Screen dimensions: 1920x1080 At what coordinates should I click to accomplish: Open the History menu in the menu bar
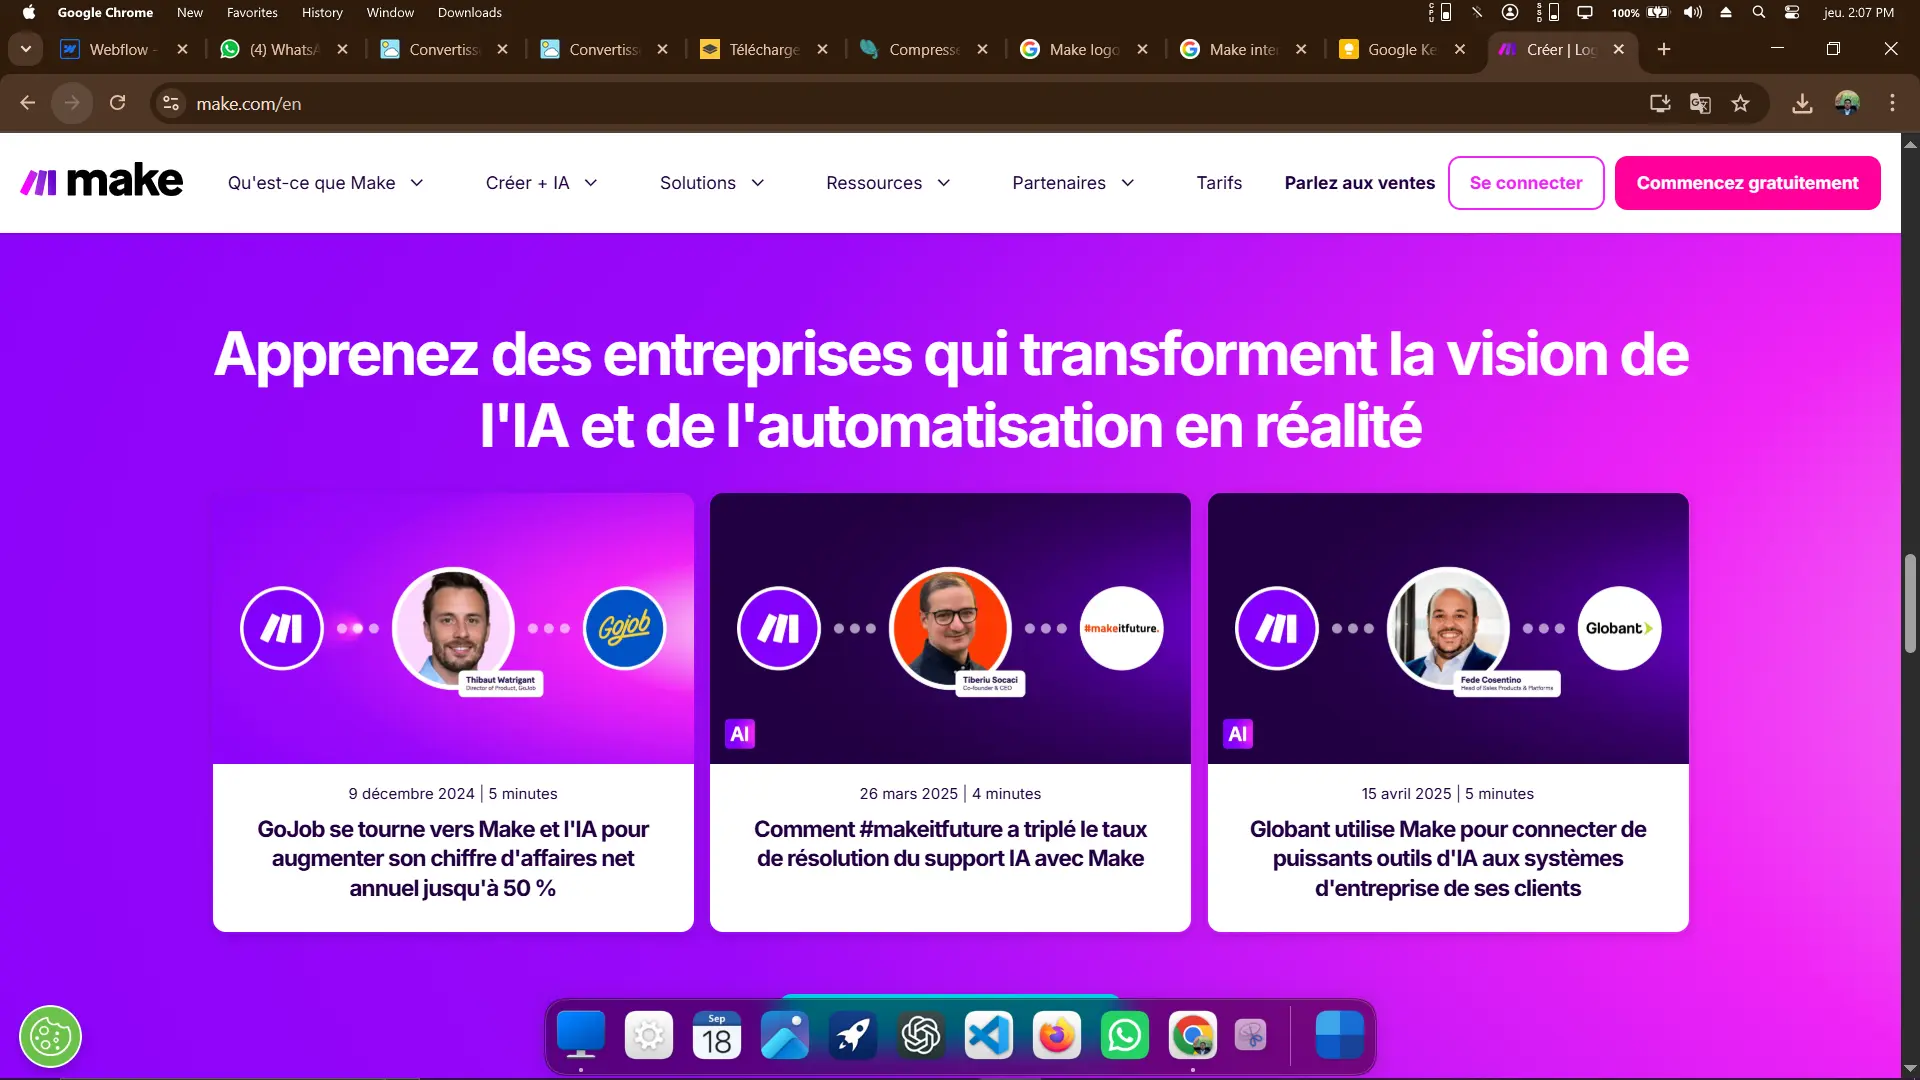322,13
